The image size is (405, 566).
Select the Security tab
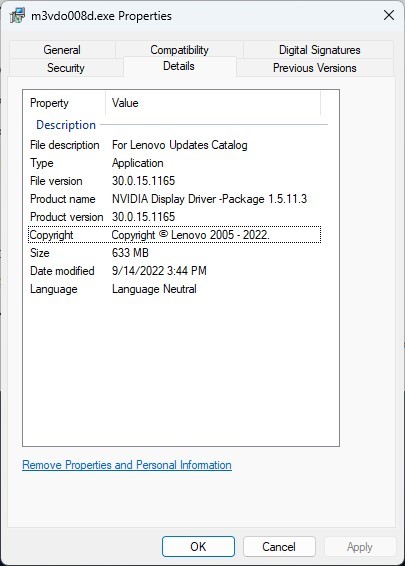click(66, 68)
